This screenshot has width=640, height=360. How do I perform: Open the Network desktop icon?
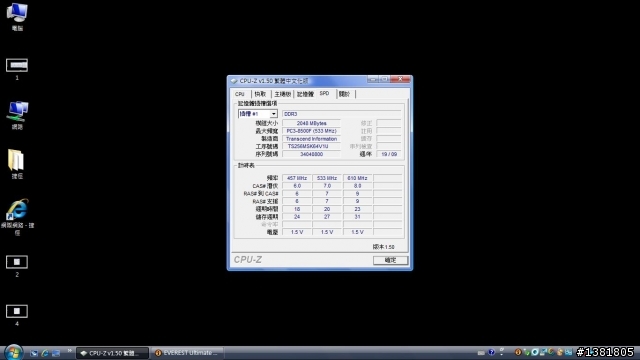[x=17, y=115]
